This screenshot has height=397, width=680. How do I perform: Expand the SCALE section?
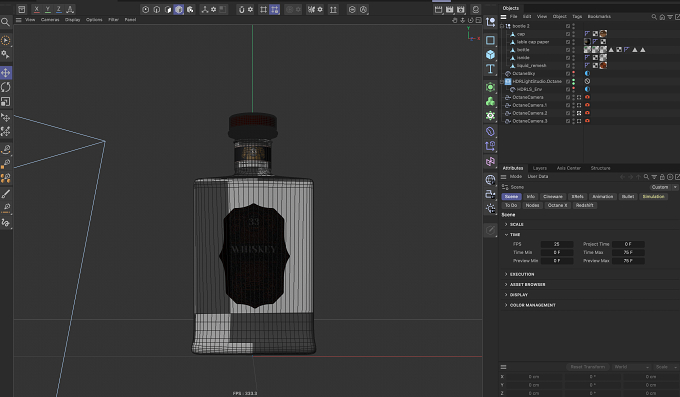[x=506, y=224]
